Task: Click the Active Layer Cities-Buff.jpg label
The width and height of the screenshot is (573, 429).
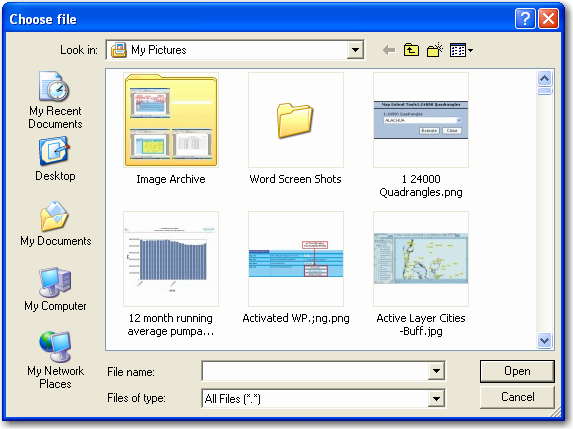Action: [421, 324]
